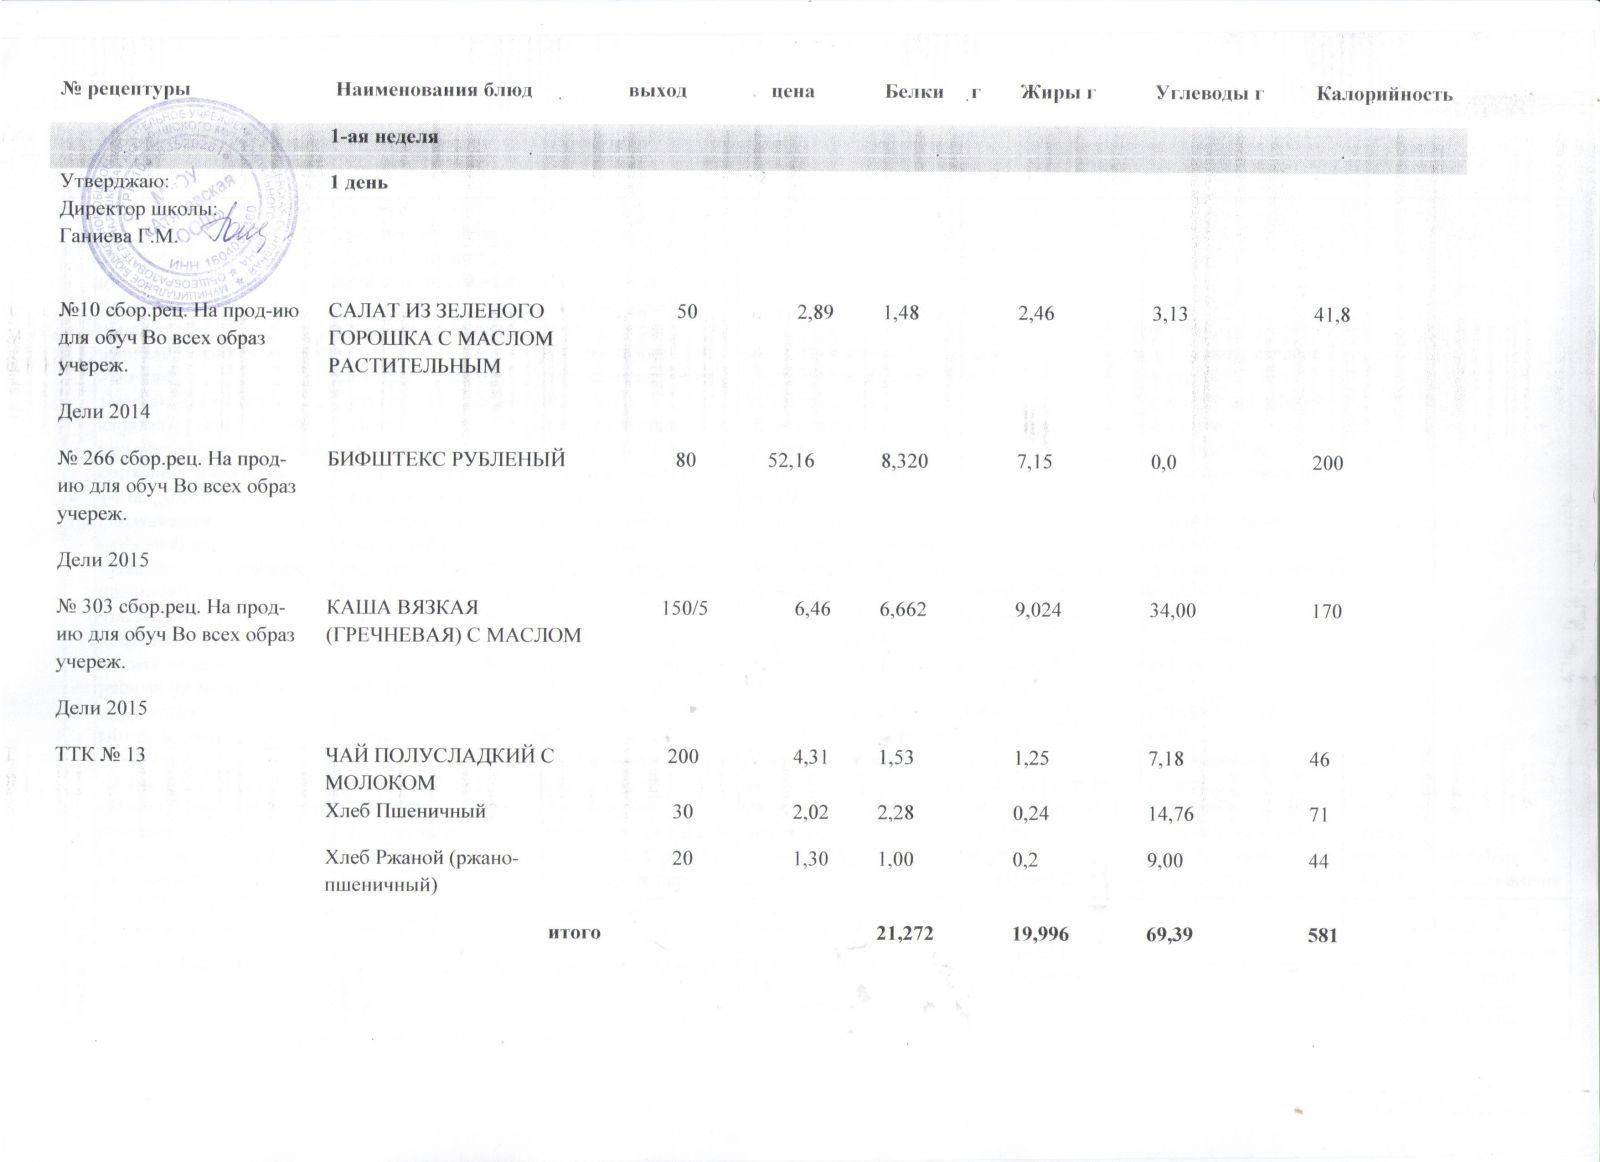The width and height of the screenshot is (1600, 1162).
Task: Click the "1-ая неделя" heading row
Action: [385, 137]
